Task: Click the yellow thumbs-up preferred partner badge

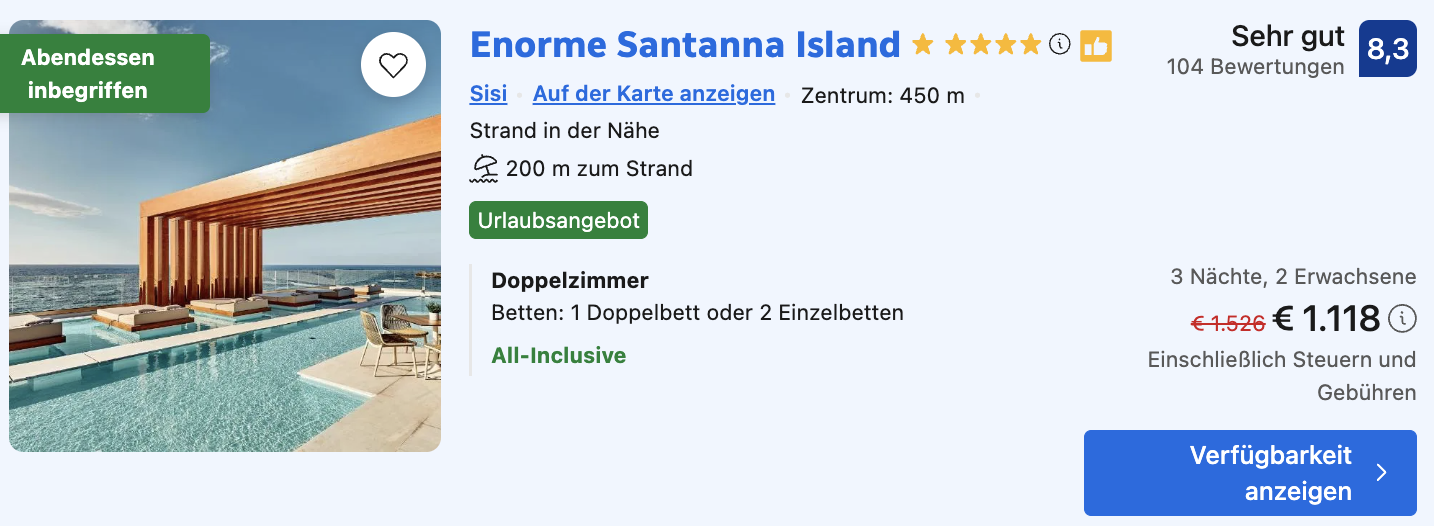Action: (x=1096, y=45)
